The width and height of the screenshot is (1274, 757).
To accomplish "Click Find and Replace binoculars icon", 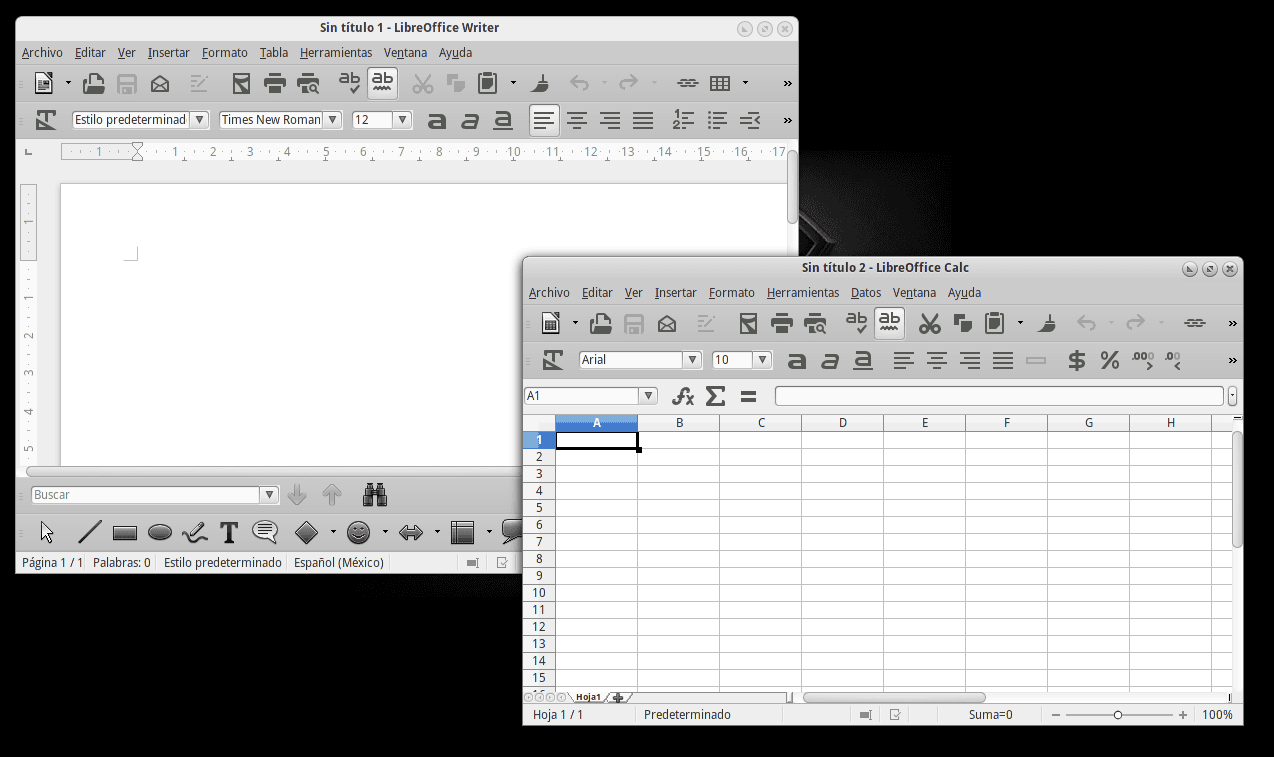I will pyautogui.click(x=375, y=494).
